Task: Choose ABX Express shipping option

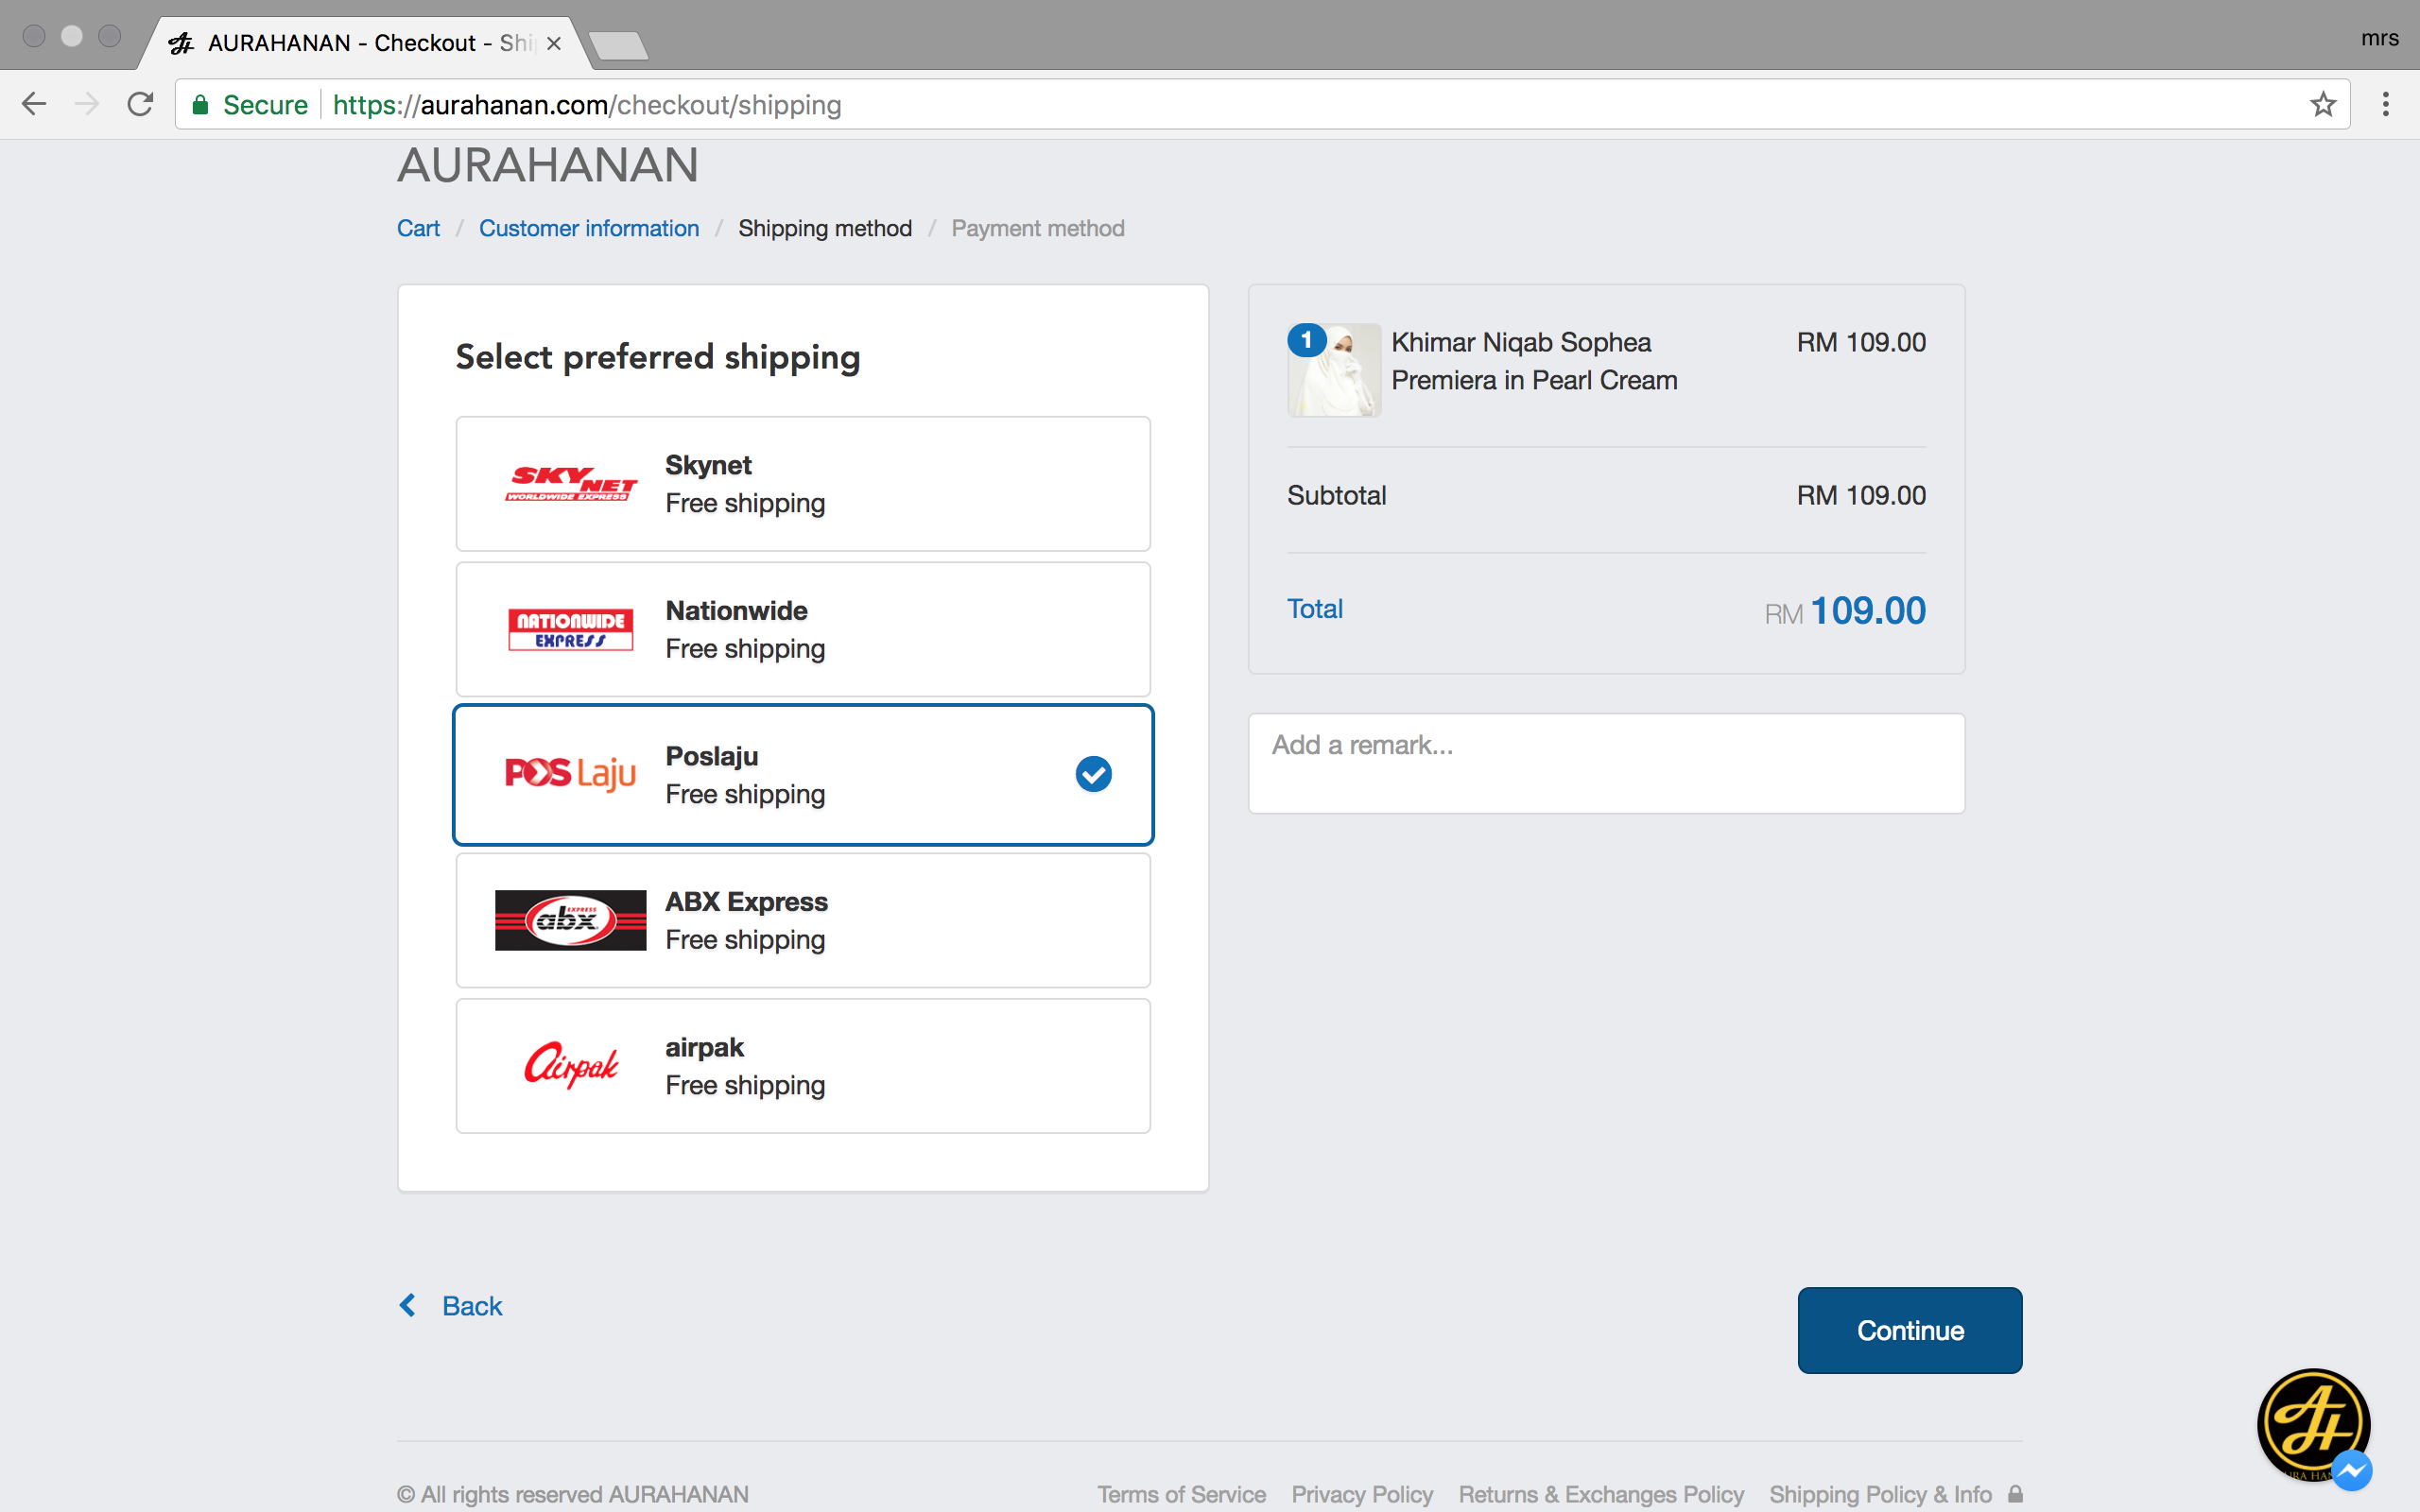Action: [803, 920]
